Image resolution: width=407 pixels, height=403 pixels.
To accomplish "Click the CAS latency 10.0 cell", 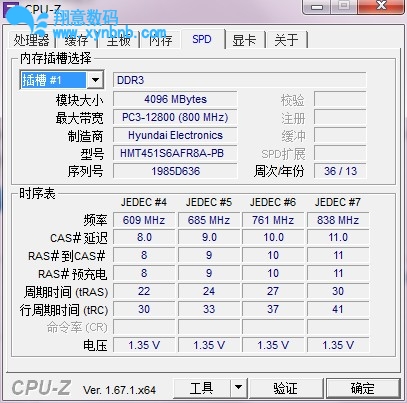I will click(273, 237).
